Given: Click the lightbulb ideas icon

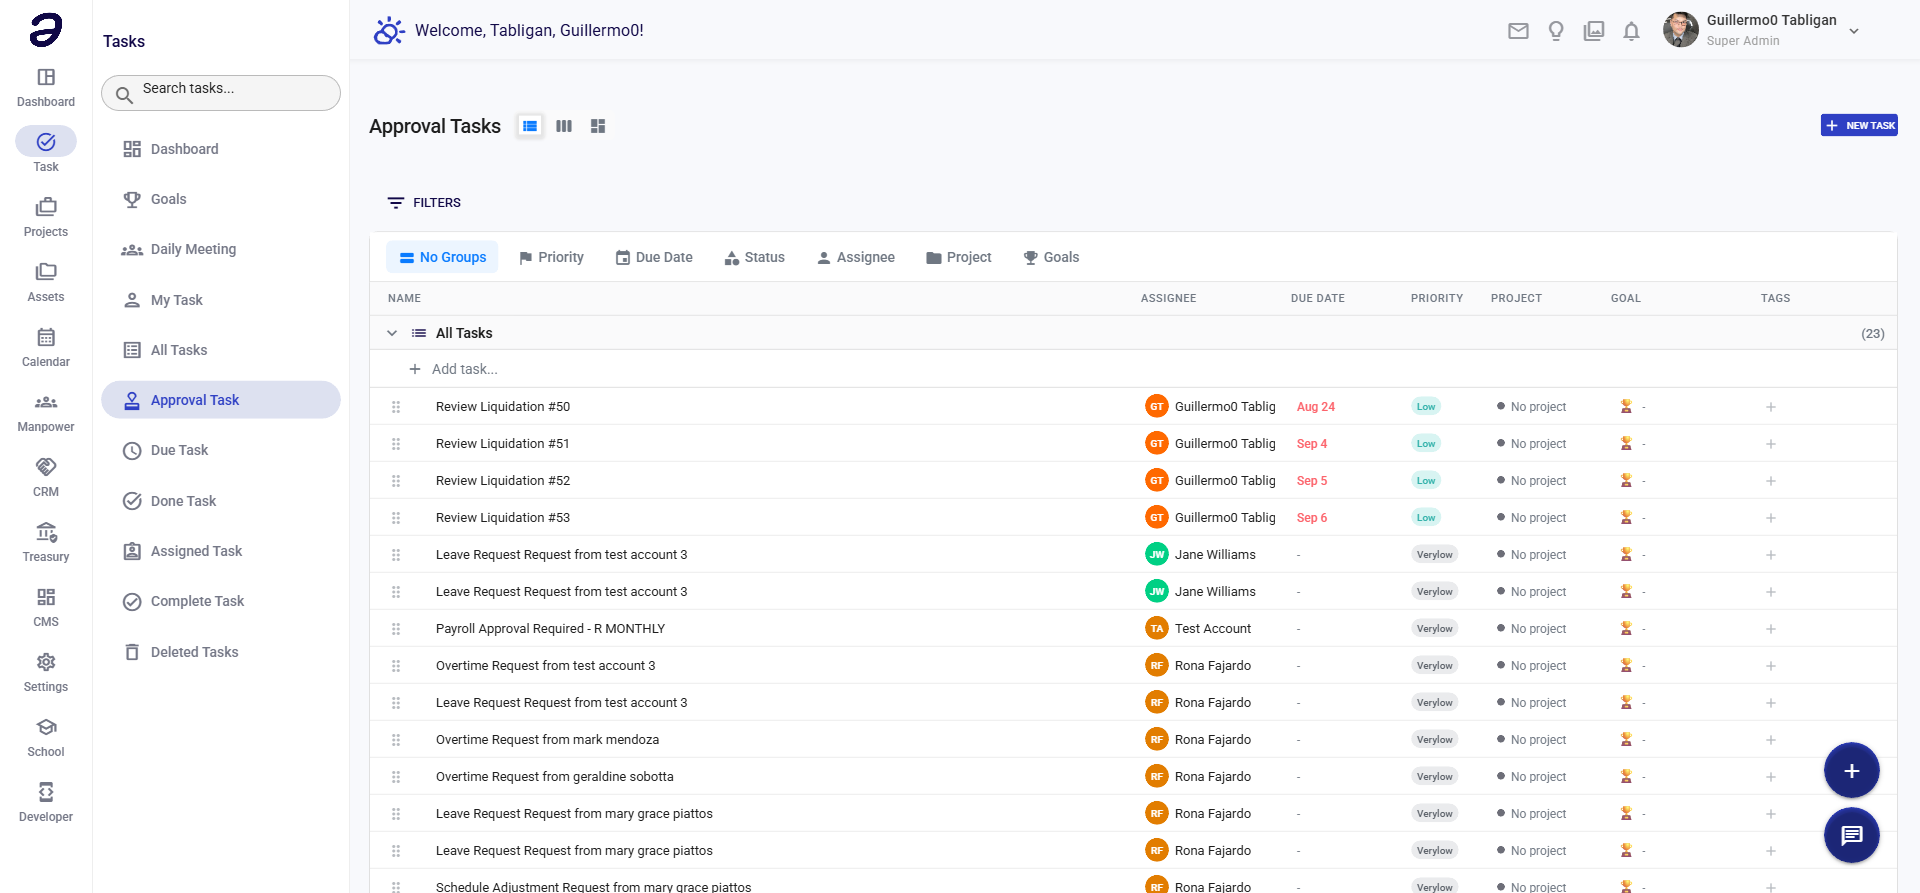Looking at the screenshot, I should tap(1556, 31).
